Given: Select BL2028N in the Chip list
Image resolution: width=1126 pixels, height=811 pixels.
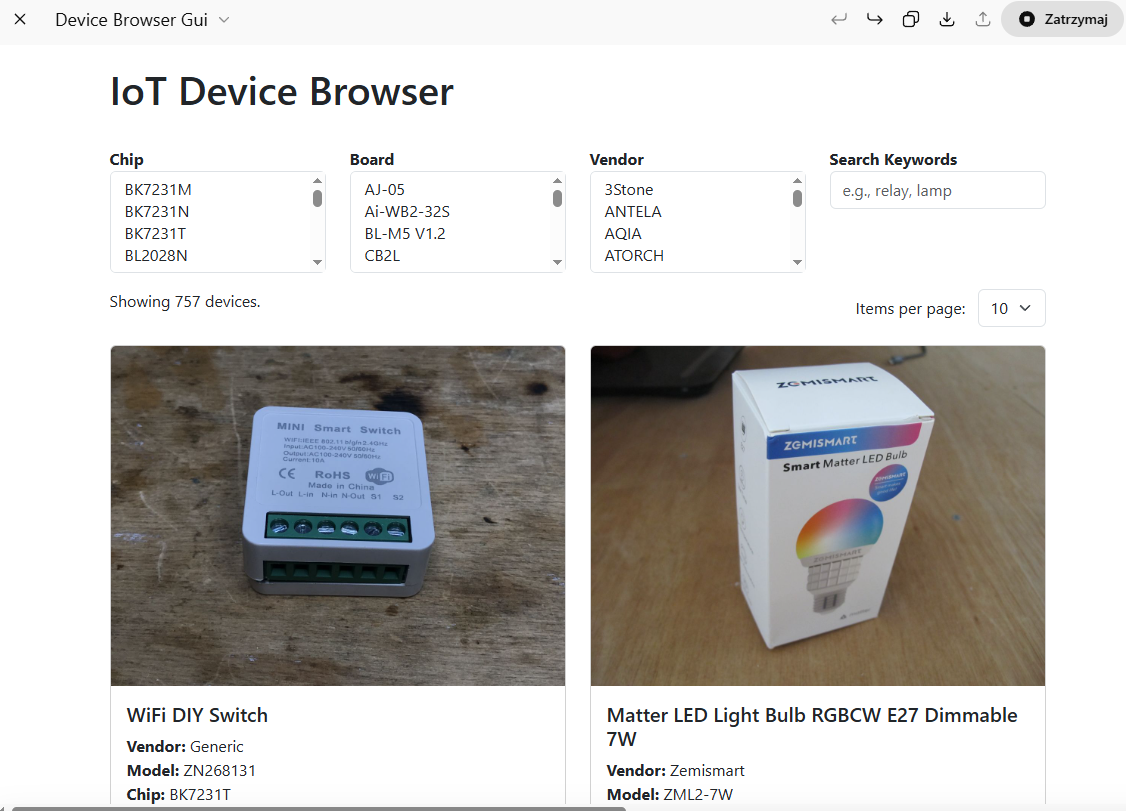Looking at the screenshot, I should click(156, 256).
